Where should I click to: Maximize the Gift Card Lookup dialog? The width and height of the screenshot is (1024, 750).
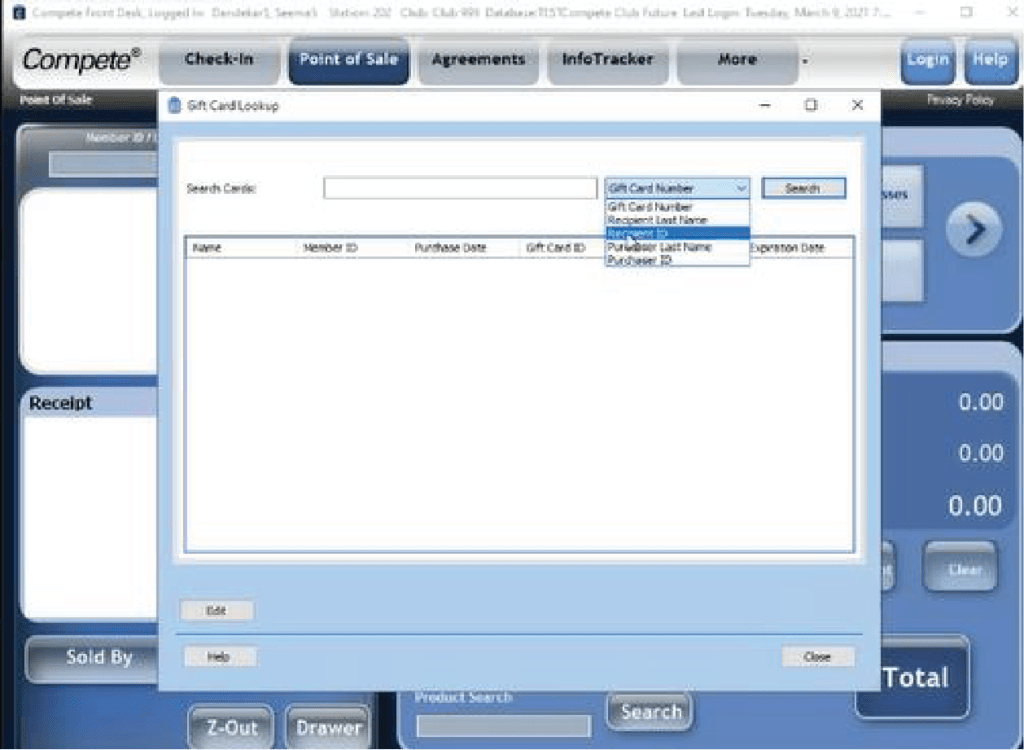(x=811, y=105)
